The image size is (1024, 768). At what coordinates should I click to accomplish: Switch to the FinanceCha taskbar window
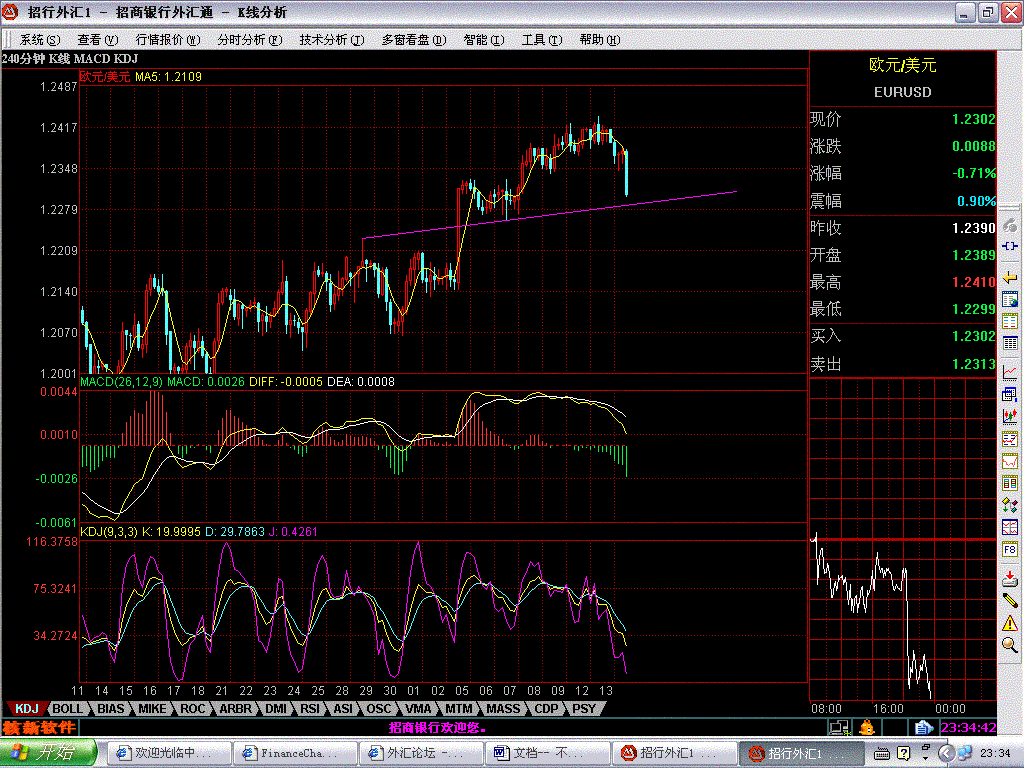(295, 753)
